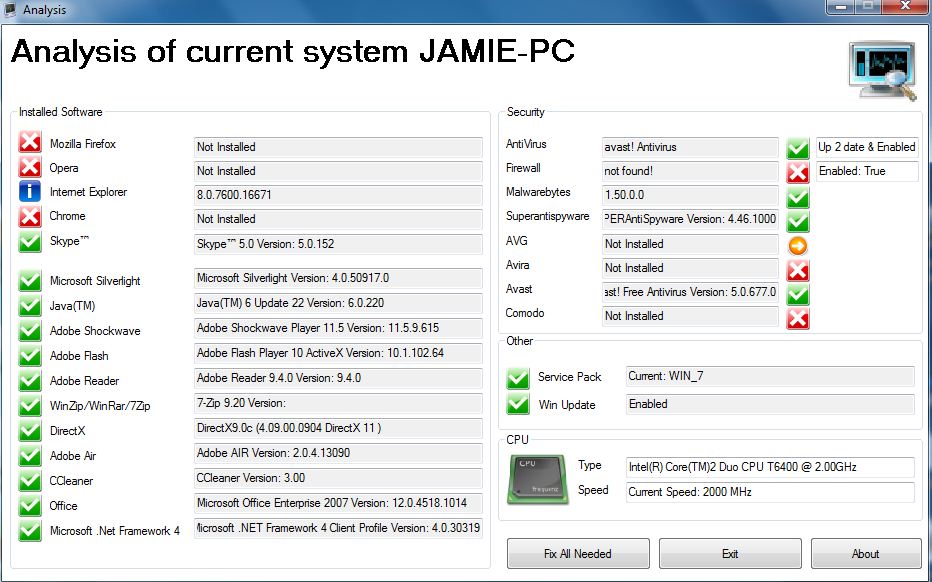Click the monitor analysis logo icon
932x582 pixels.
tap(882, 71)
